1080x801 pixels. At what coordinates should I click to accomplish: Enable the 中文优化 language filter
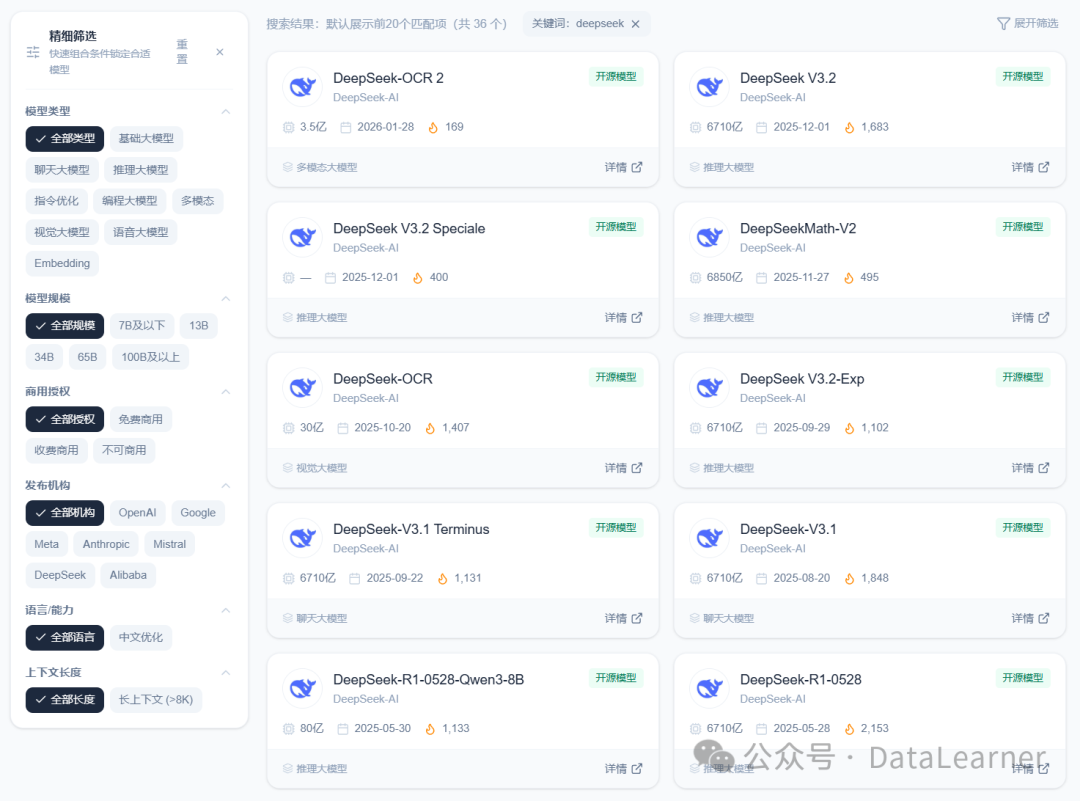(140, 637)
